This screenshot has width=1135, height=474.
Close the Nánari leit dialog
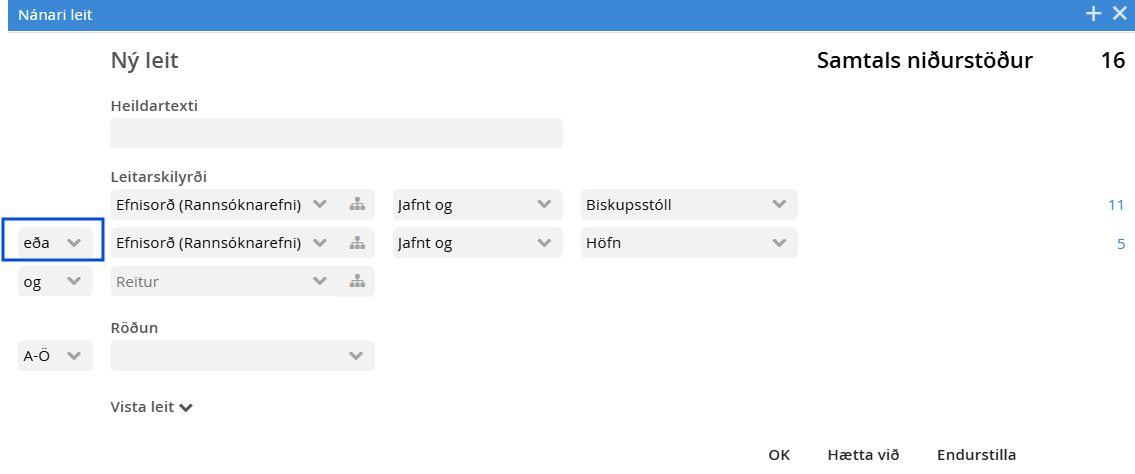(1119, 14)
